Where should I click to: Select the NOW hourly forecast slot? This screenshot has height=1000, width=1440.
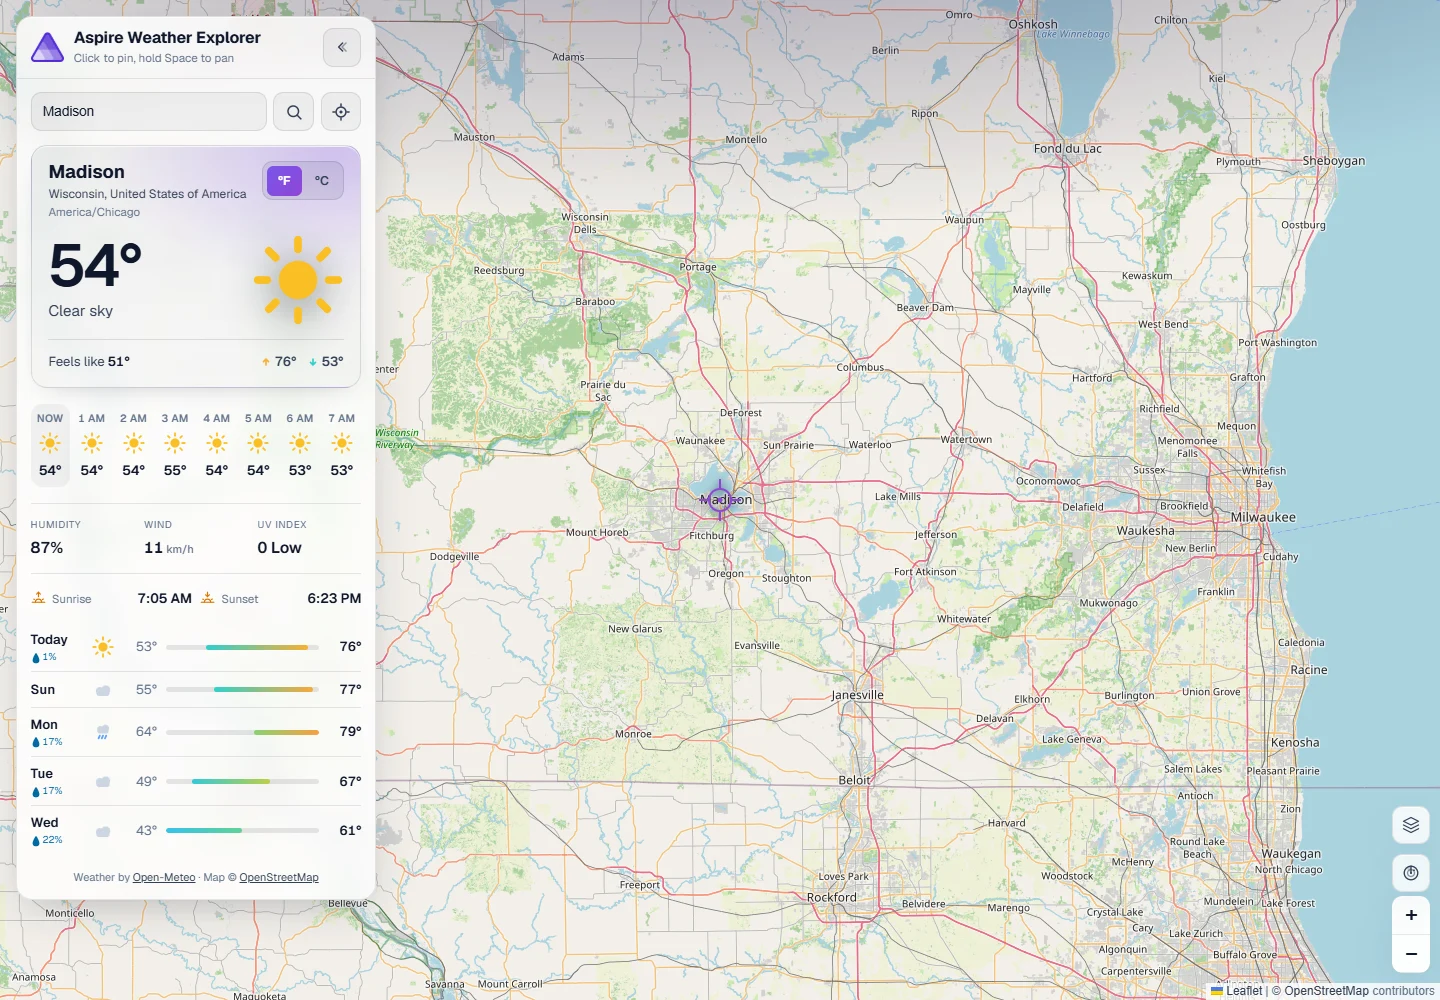[50, 445]
